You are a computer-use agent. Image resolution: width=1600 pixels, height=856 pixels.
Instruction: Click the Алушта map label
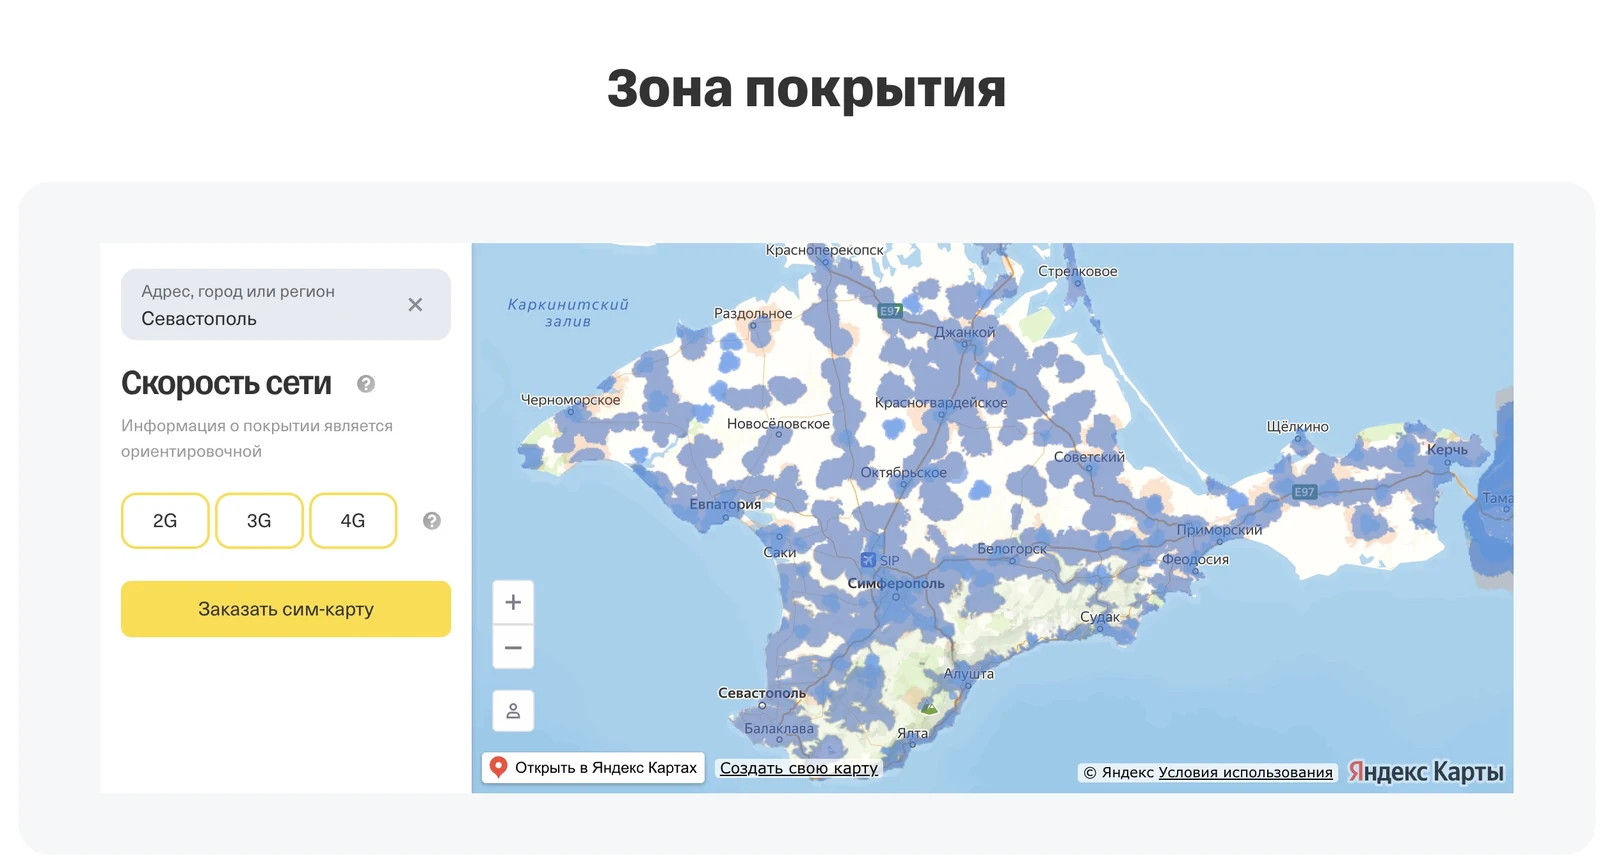(969, 674)
